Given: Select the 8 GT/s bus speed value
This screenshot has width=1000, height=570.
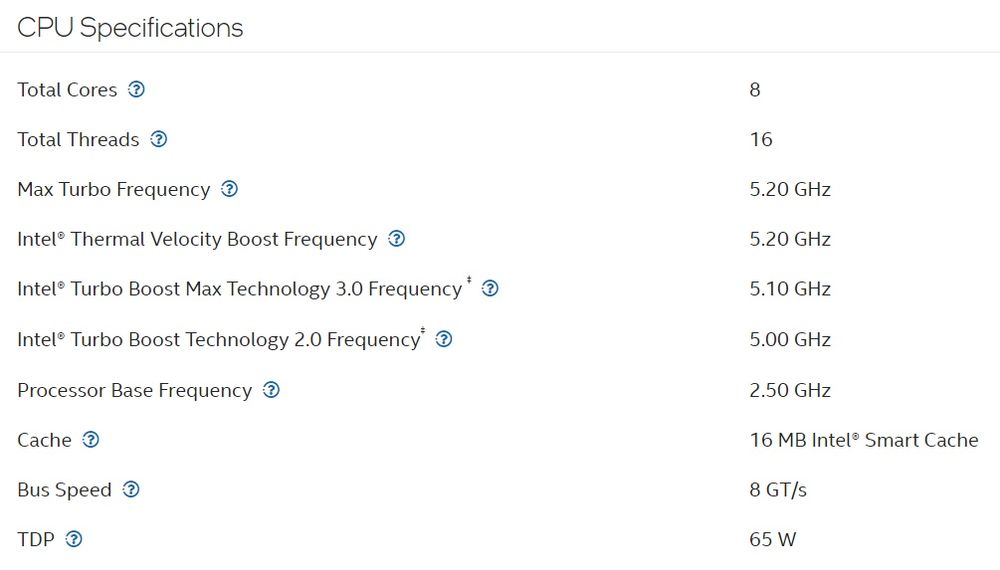Looking at the screenshot, I should 777,490.
